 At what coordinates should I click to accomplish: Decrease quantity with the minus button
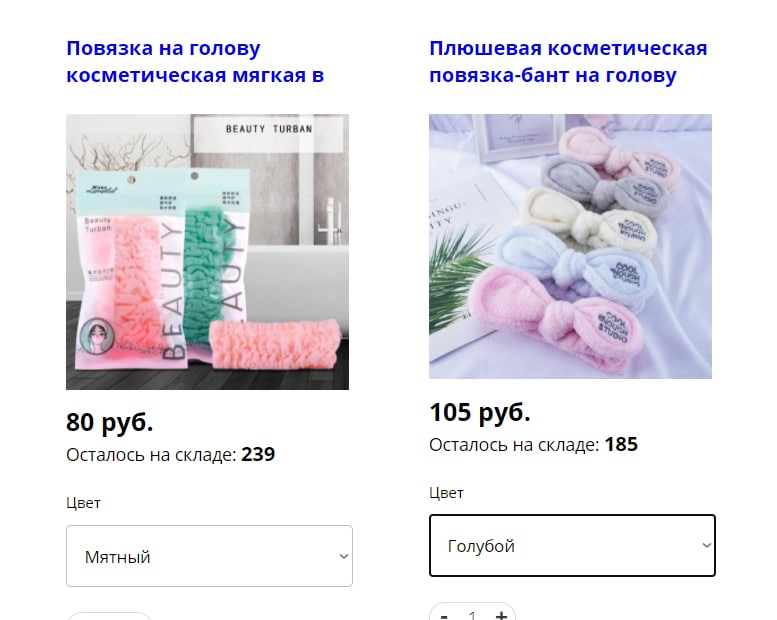click(444, 615)
